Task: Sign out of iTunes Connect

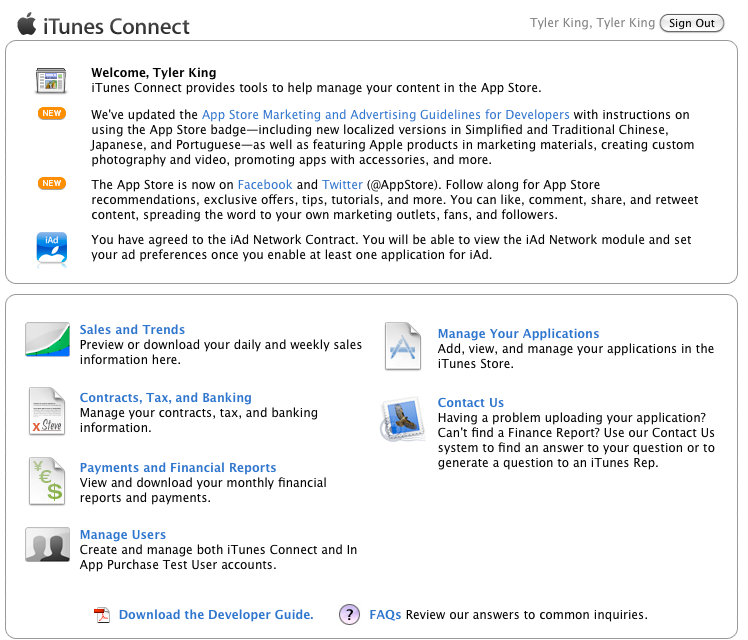Action: coord(692,23)
